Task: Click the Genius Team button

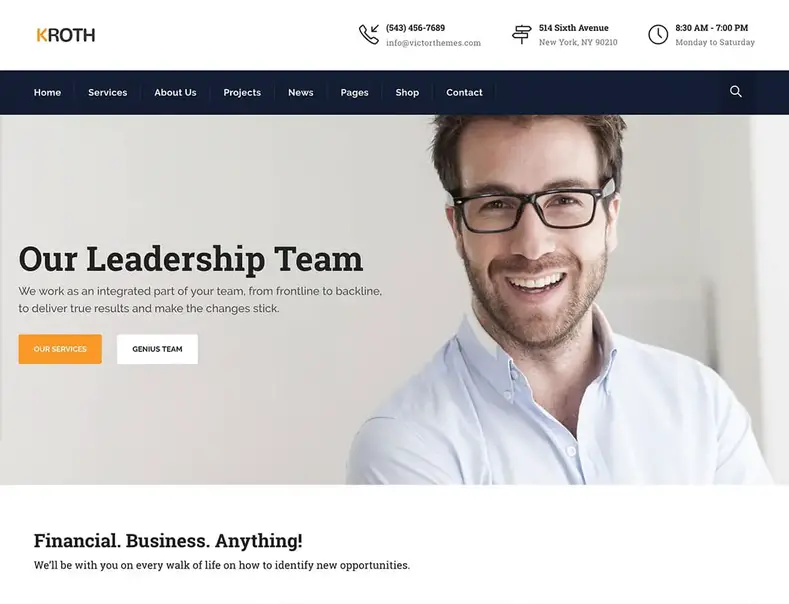Action: (157, 349)
